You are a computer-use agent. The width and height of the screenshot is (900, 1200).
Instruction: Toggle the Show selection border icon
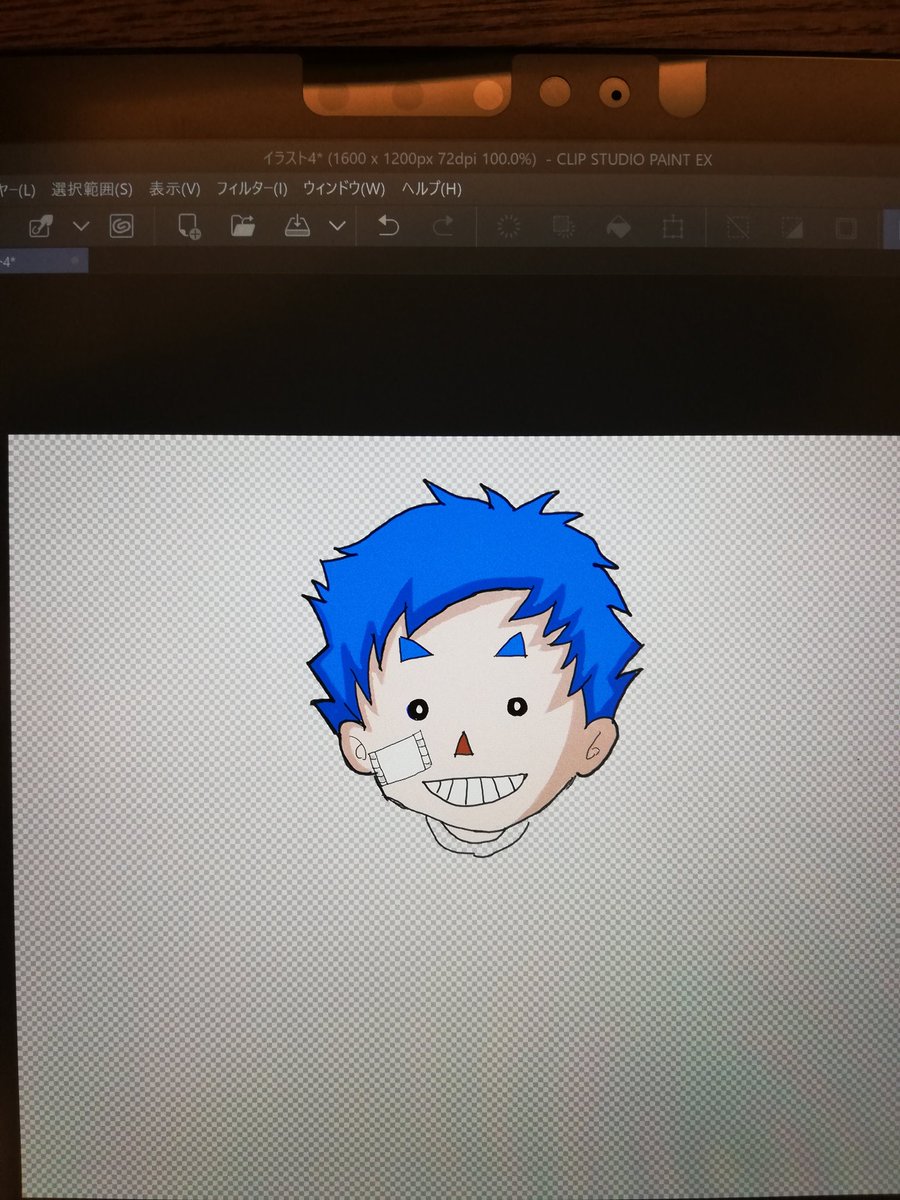(846, 228)
